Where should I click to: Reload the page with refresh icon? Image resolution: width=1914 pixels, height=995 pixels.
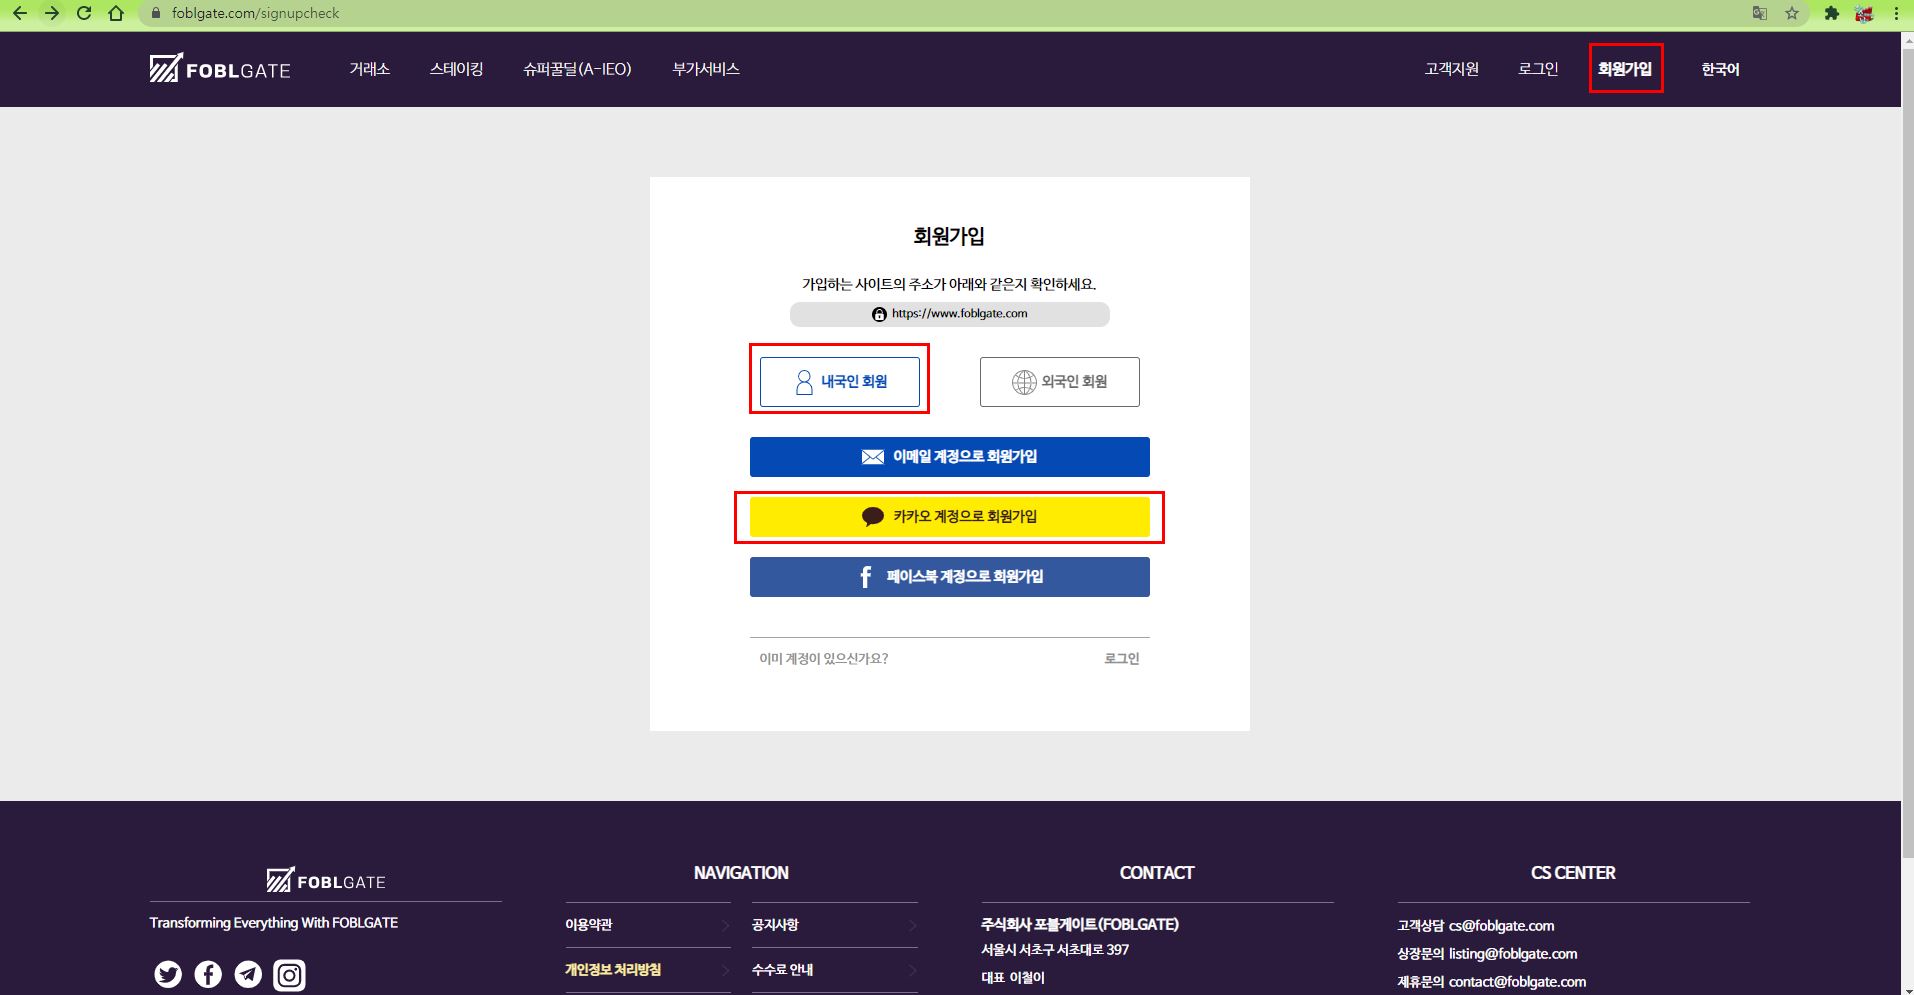(x=84, y=13)
